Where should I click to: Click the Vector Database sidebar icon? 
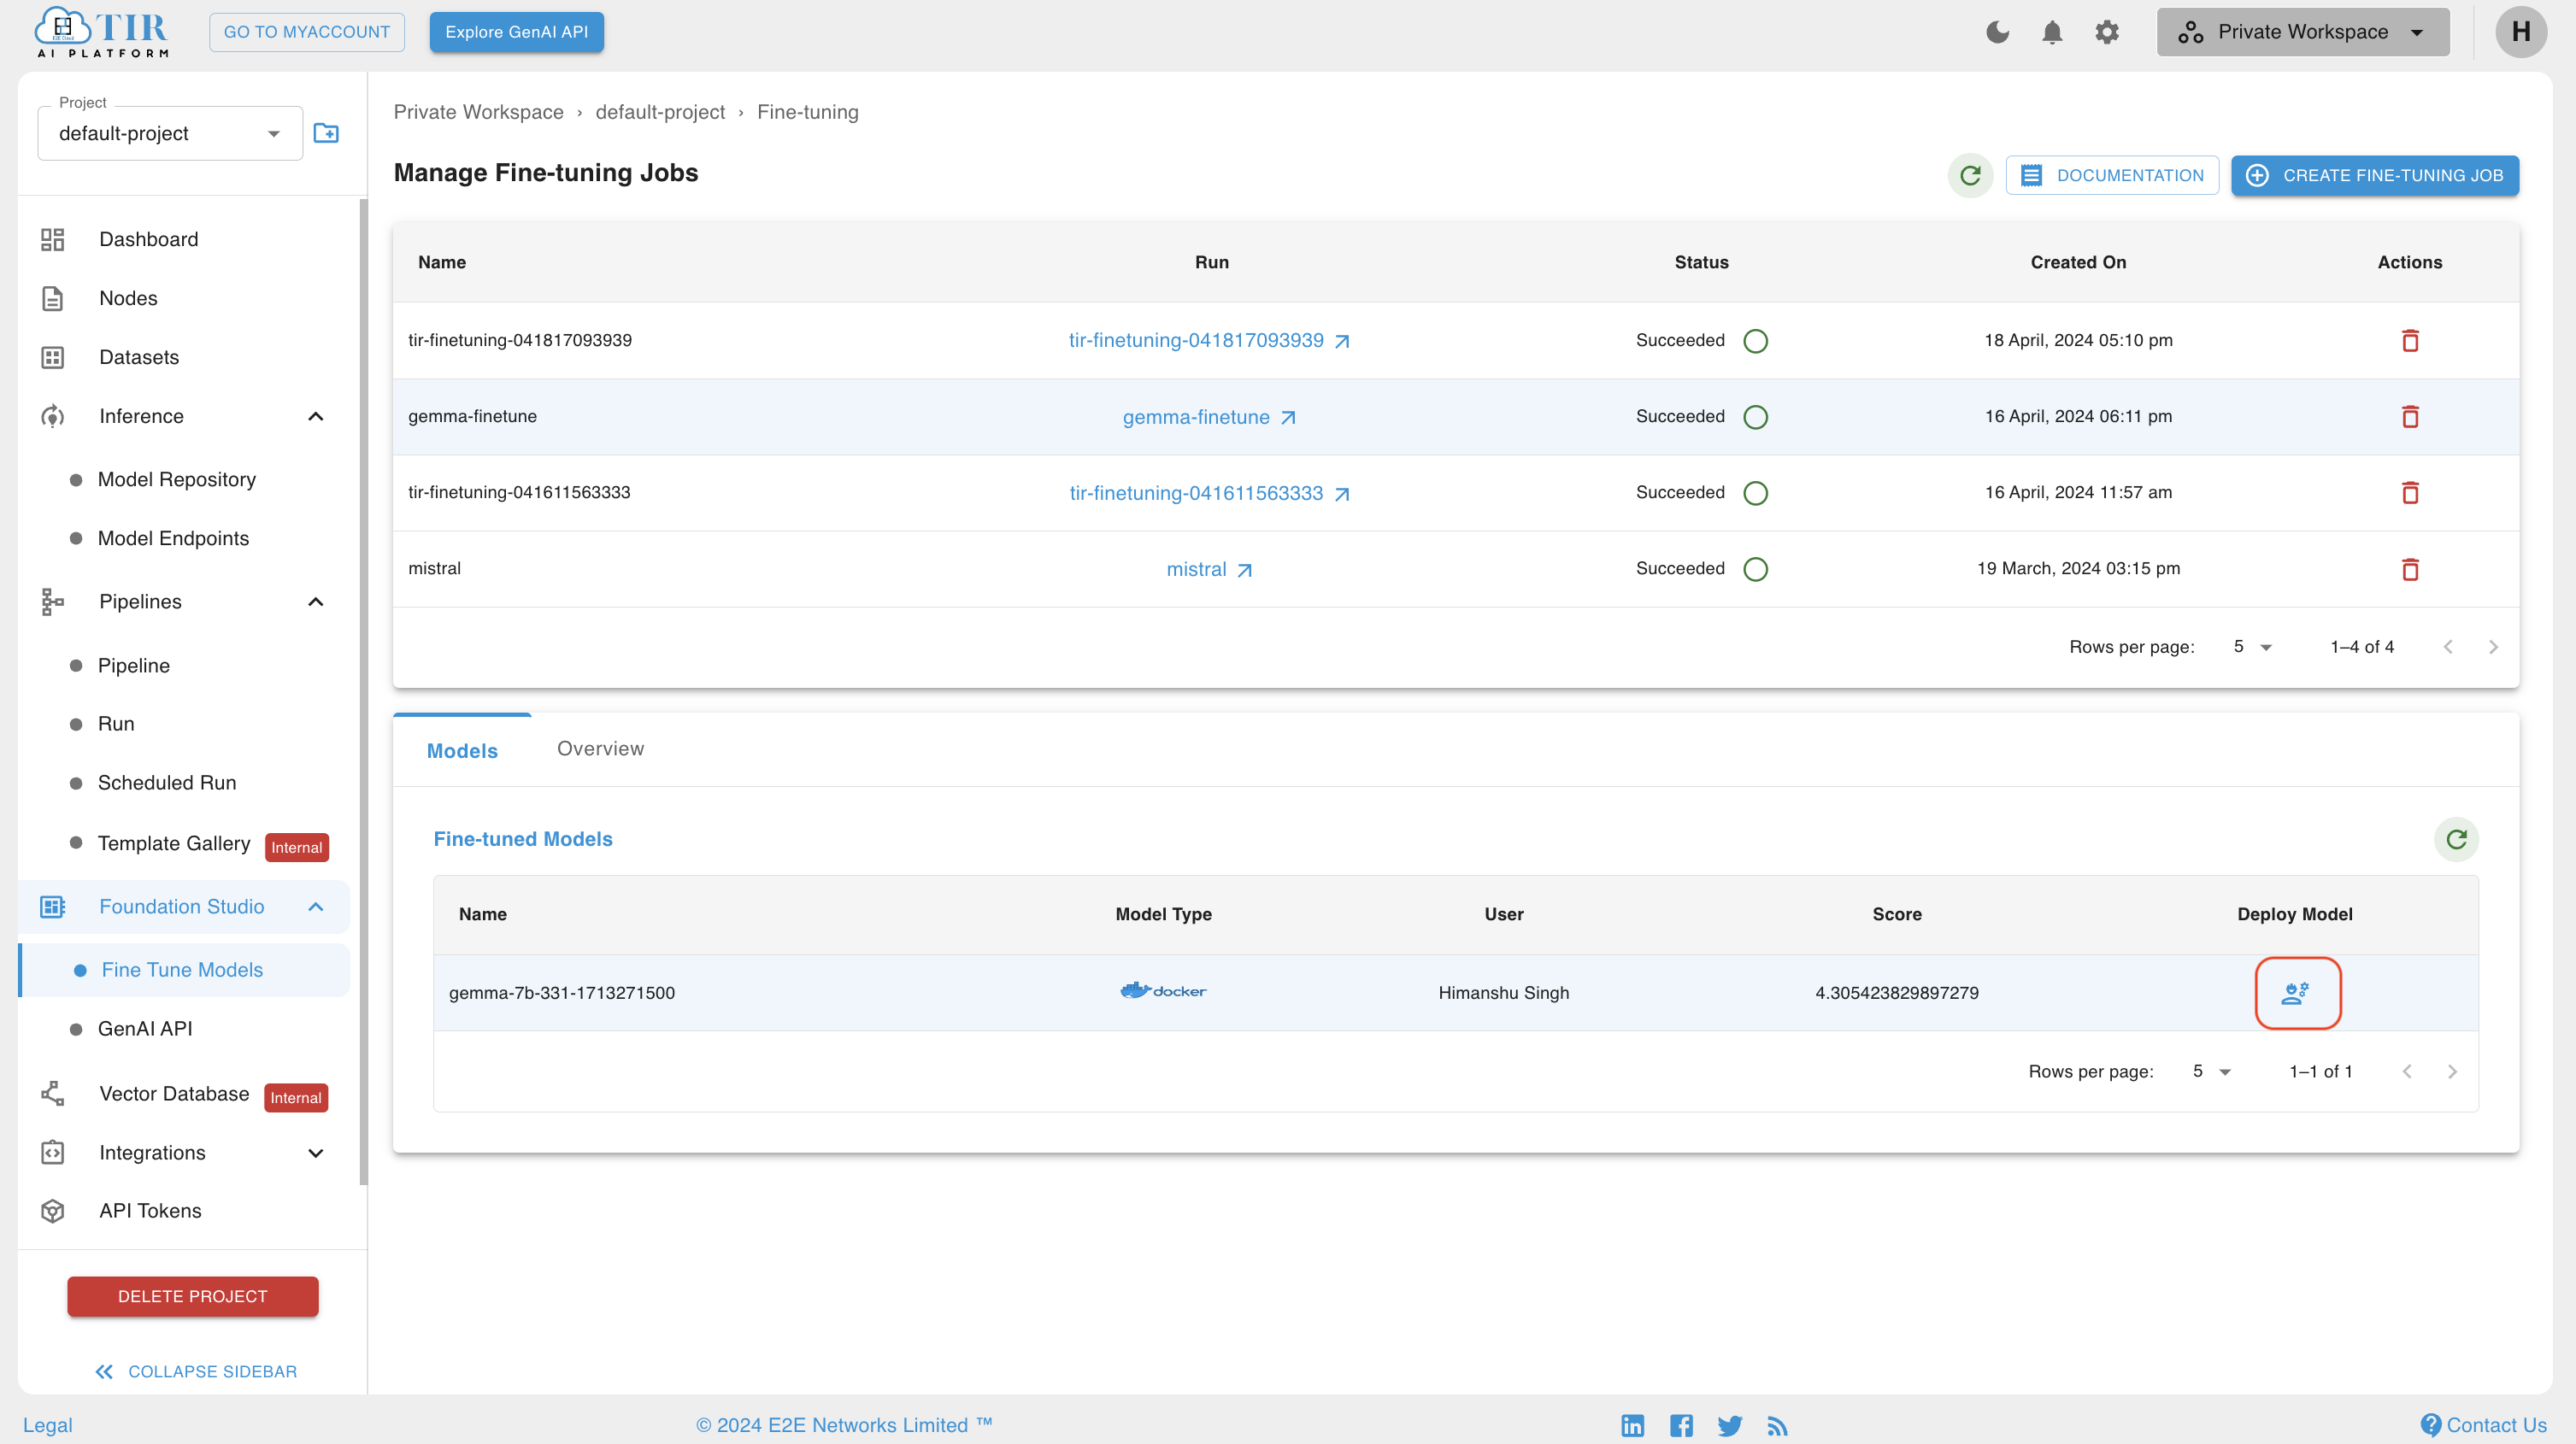click(52, 1093)
